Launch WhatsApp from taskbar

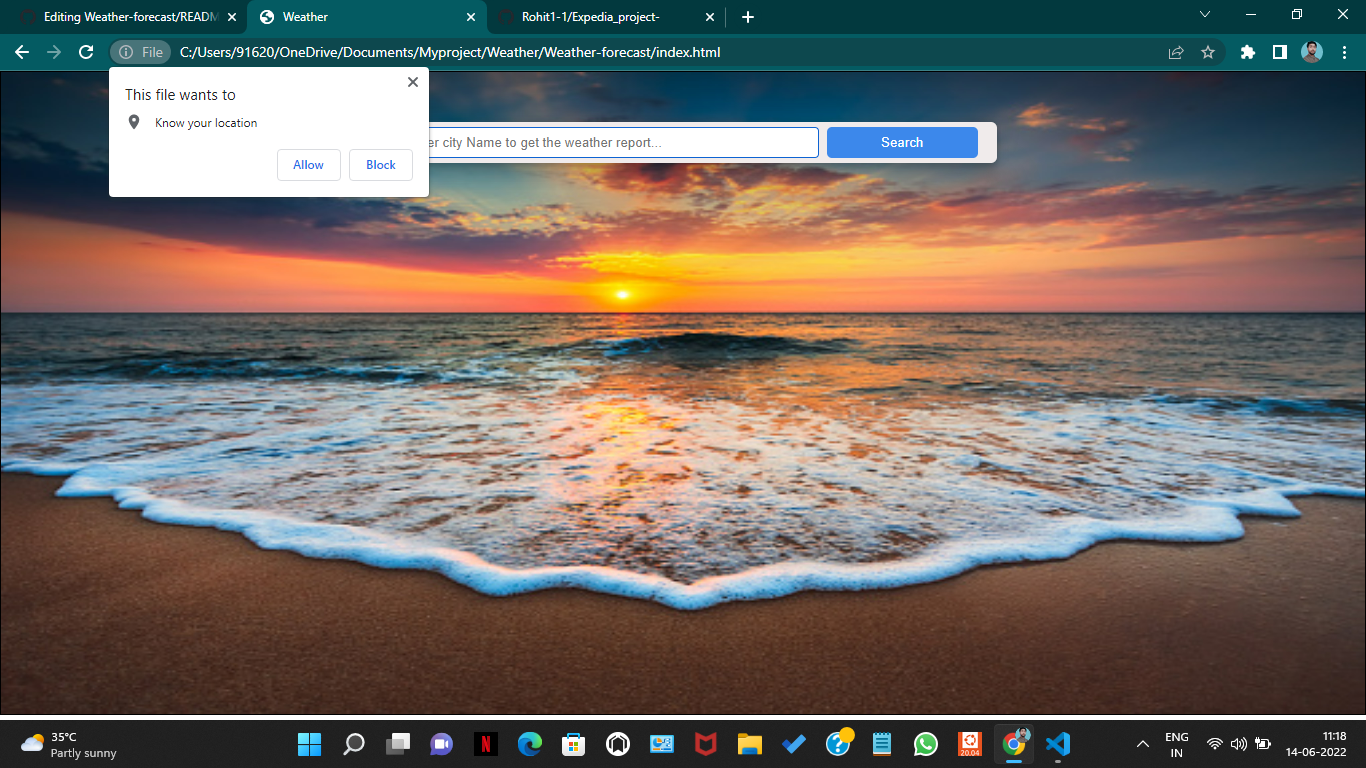(926, 744)
